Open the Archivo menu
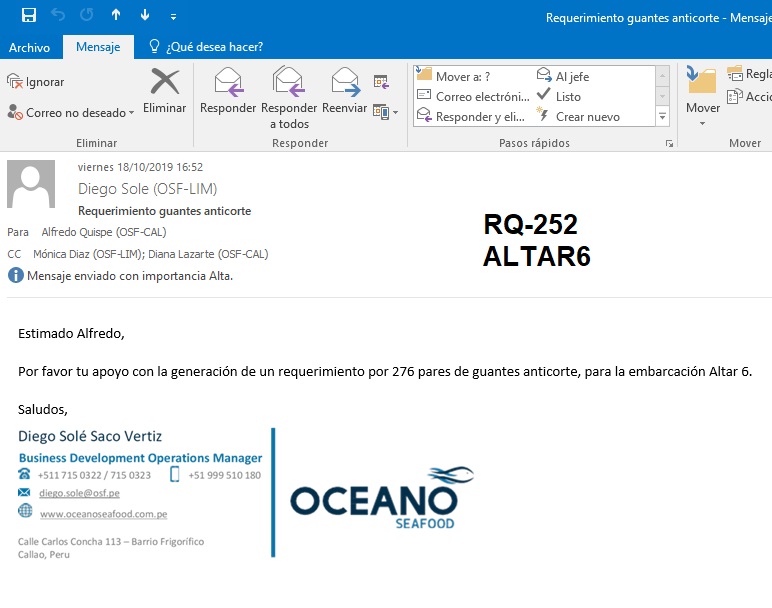772x608 pixels. click(29, 47)
